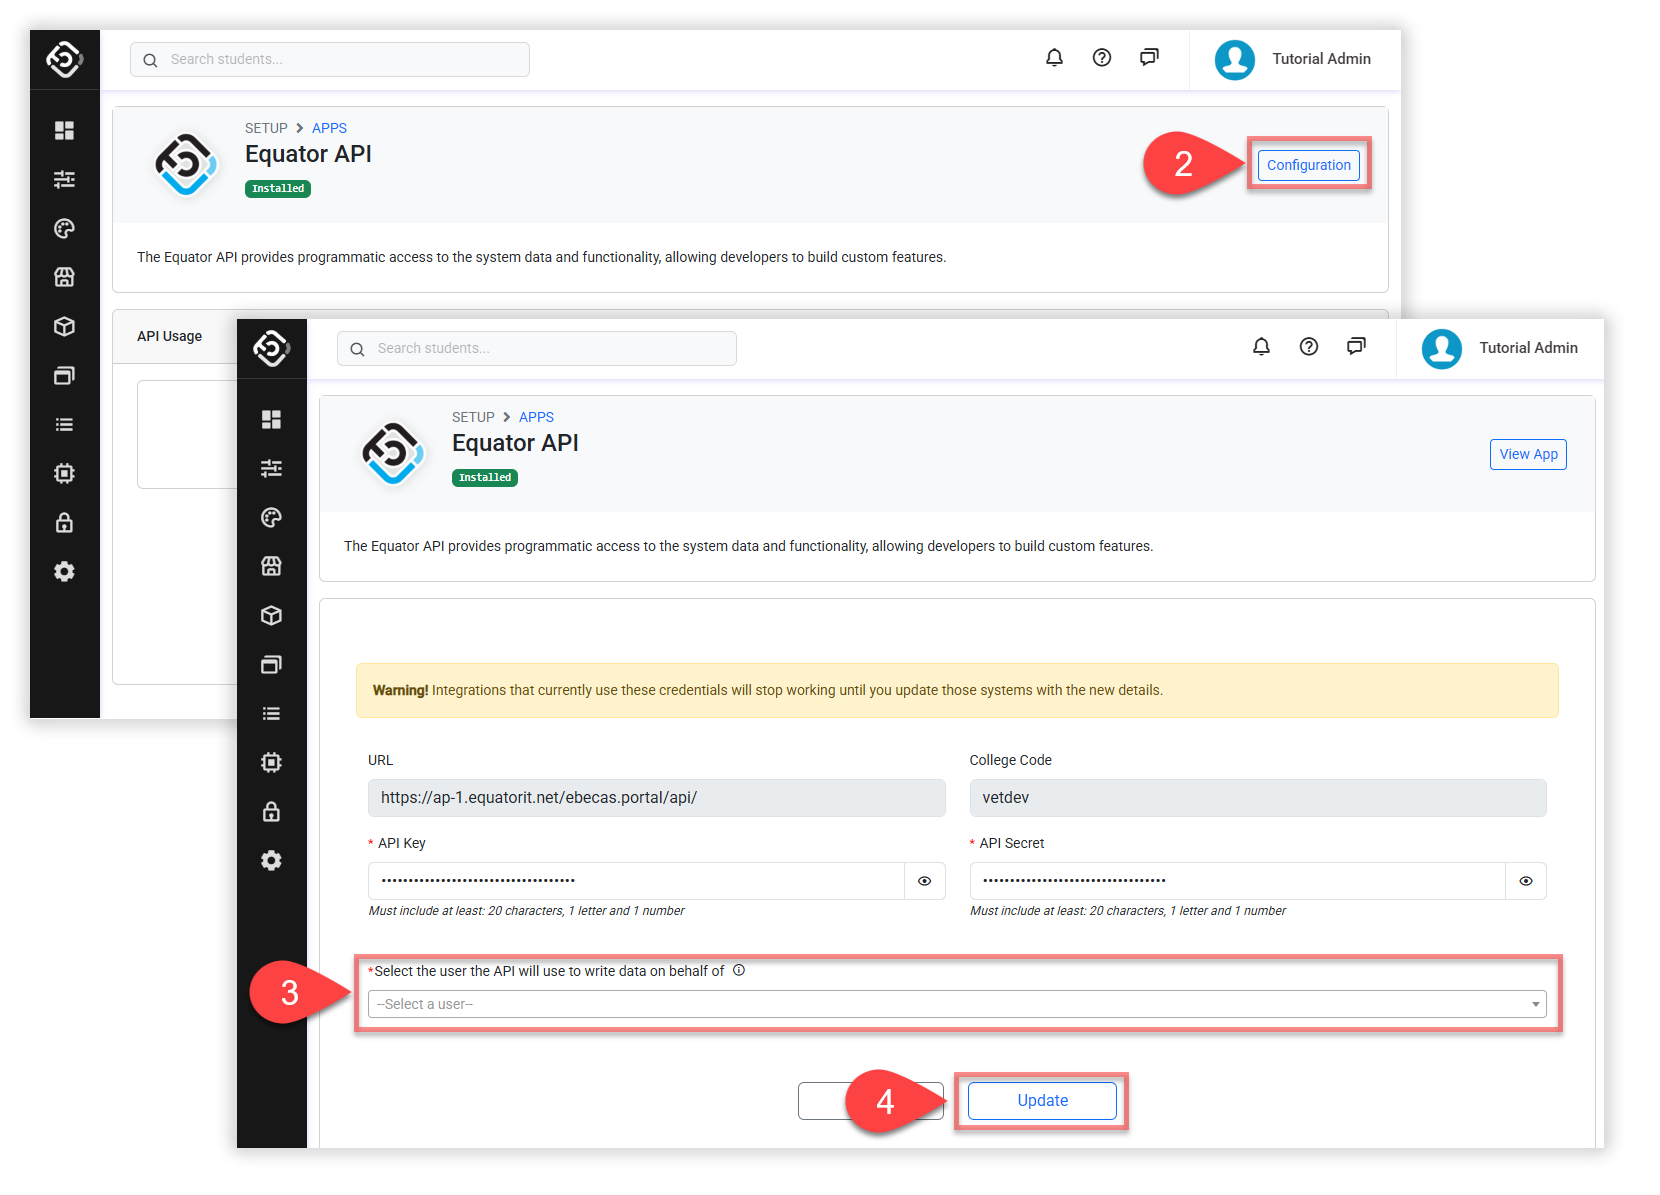Click the dropdown arrow of user selector
This screenshot has width=1660, height=1195.
tap(1535, 1004)
